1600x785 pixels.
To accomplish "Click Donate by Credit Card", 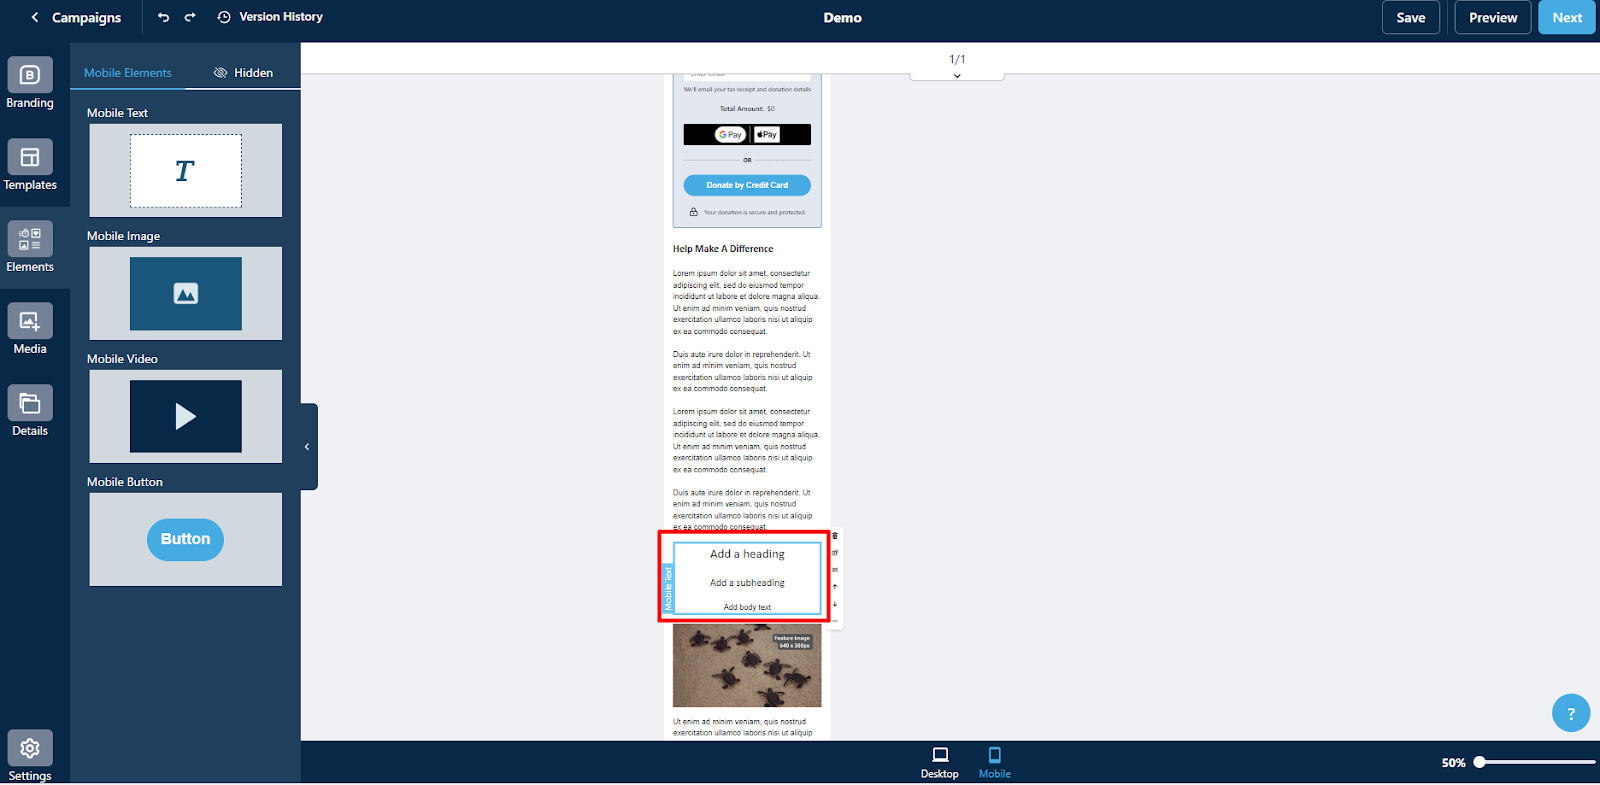I will (x=747, y=185).
